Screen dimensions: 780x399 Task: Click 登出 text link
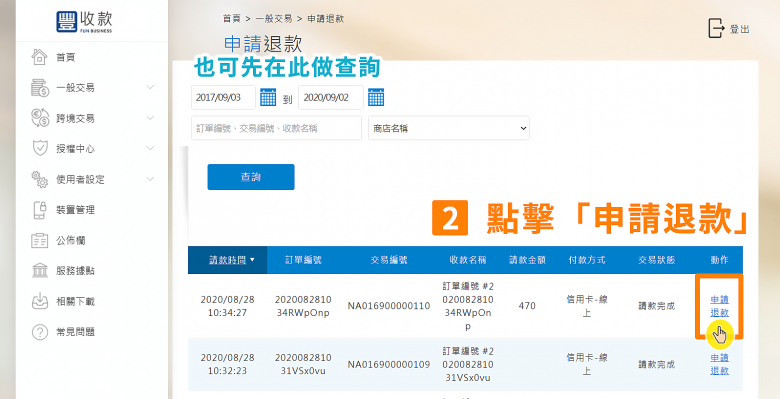[x=739, y=29]
